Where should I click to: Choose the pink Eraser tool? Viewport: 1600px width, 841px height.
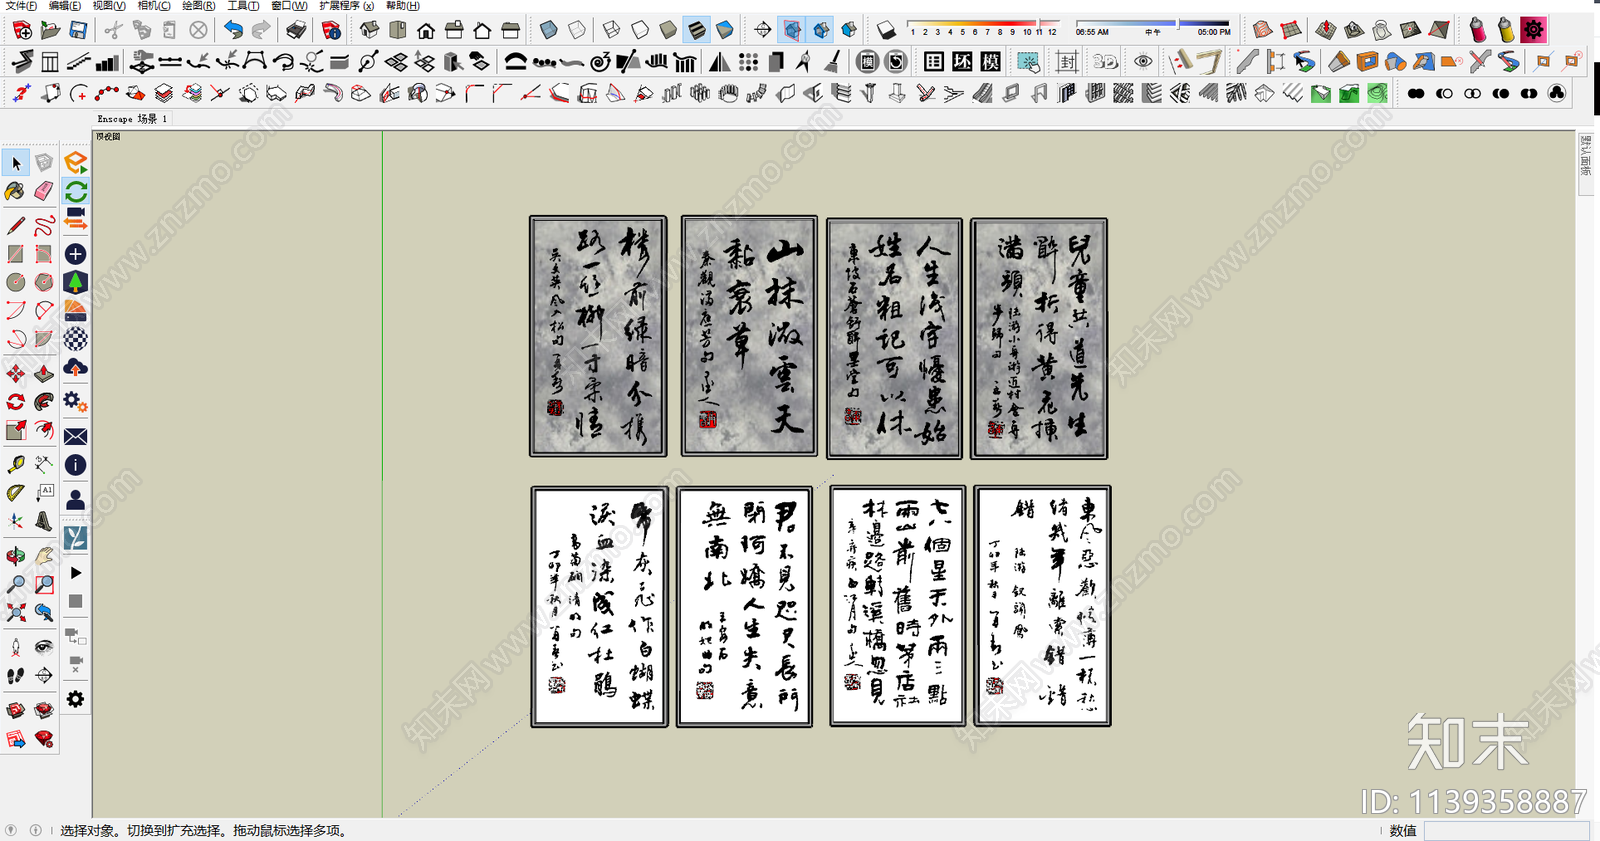[x=44, y=190]
